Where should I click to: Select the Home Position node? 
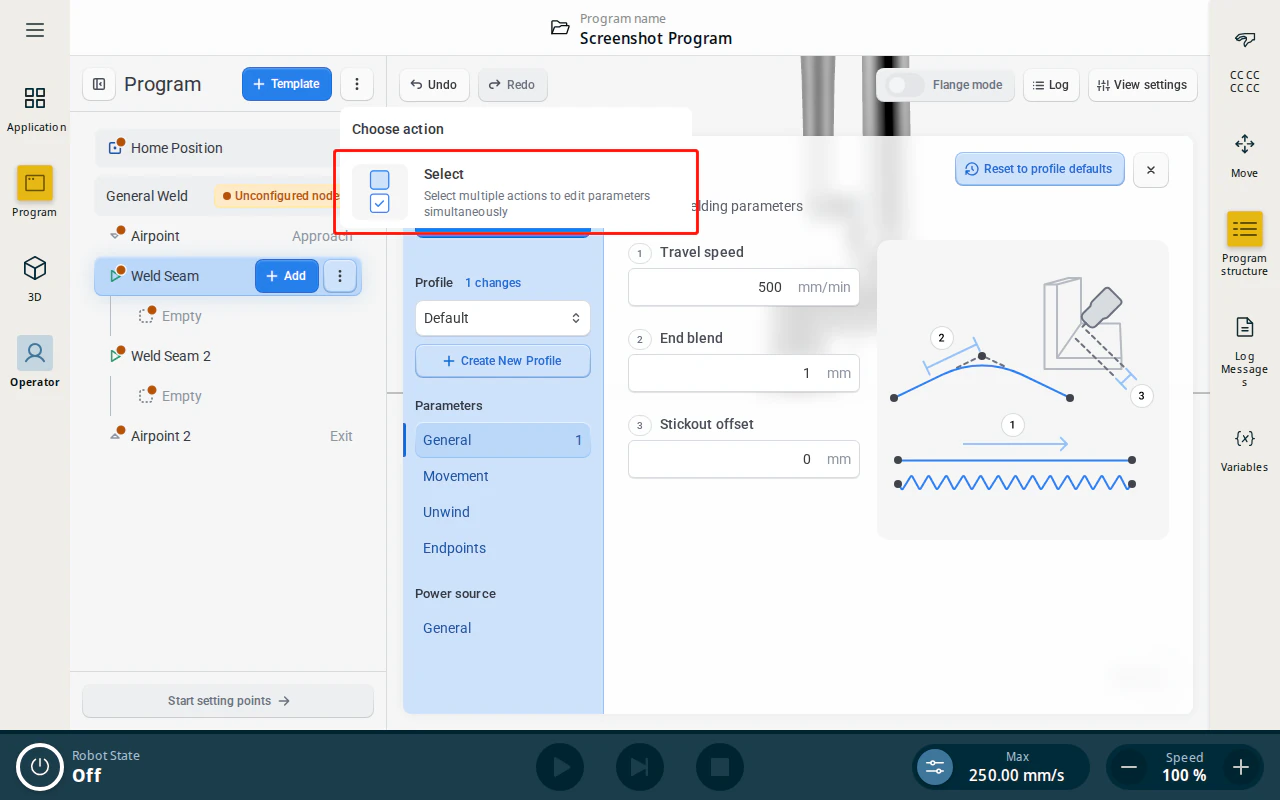pyautogui.click(x=216, y=148)
